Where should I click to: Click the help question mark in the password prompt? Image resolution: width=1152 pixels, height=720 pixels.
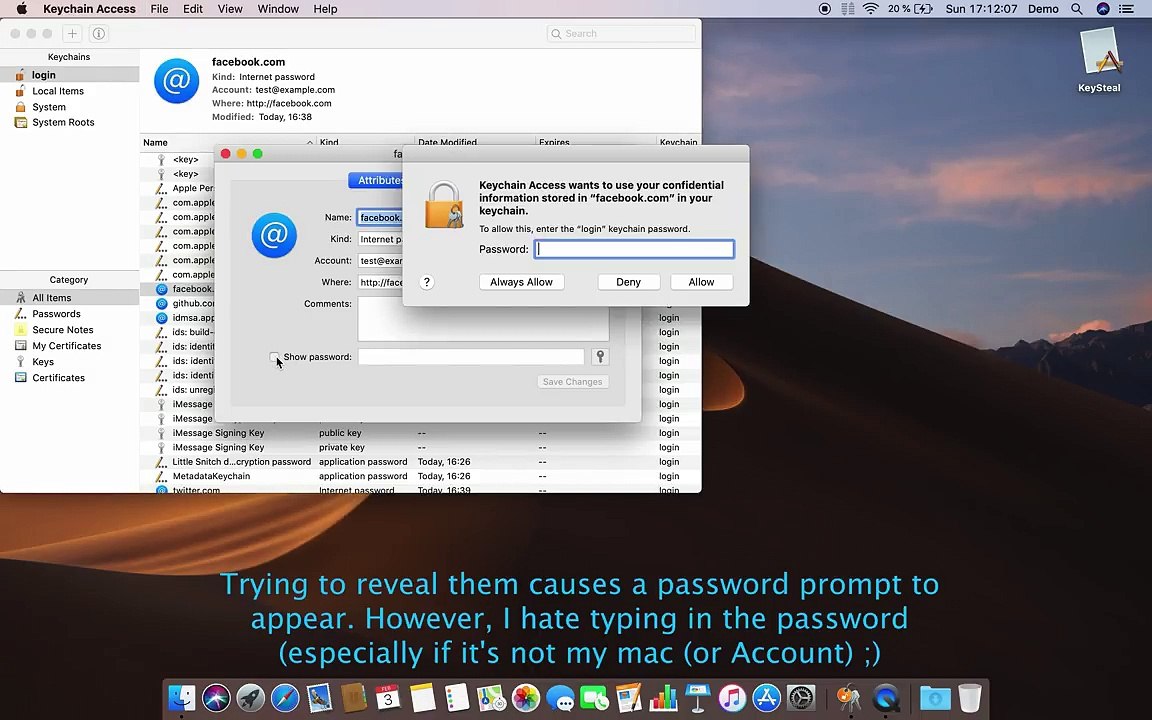pyautogui.click(x=427, y=282)
